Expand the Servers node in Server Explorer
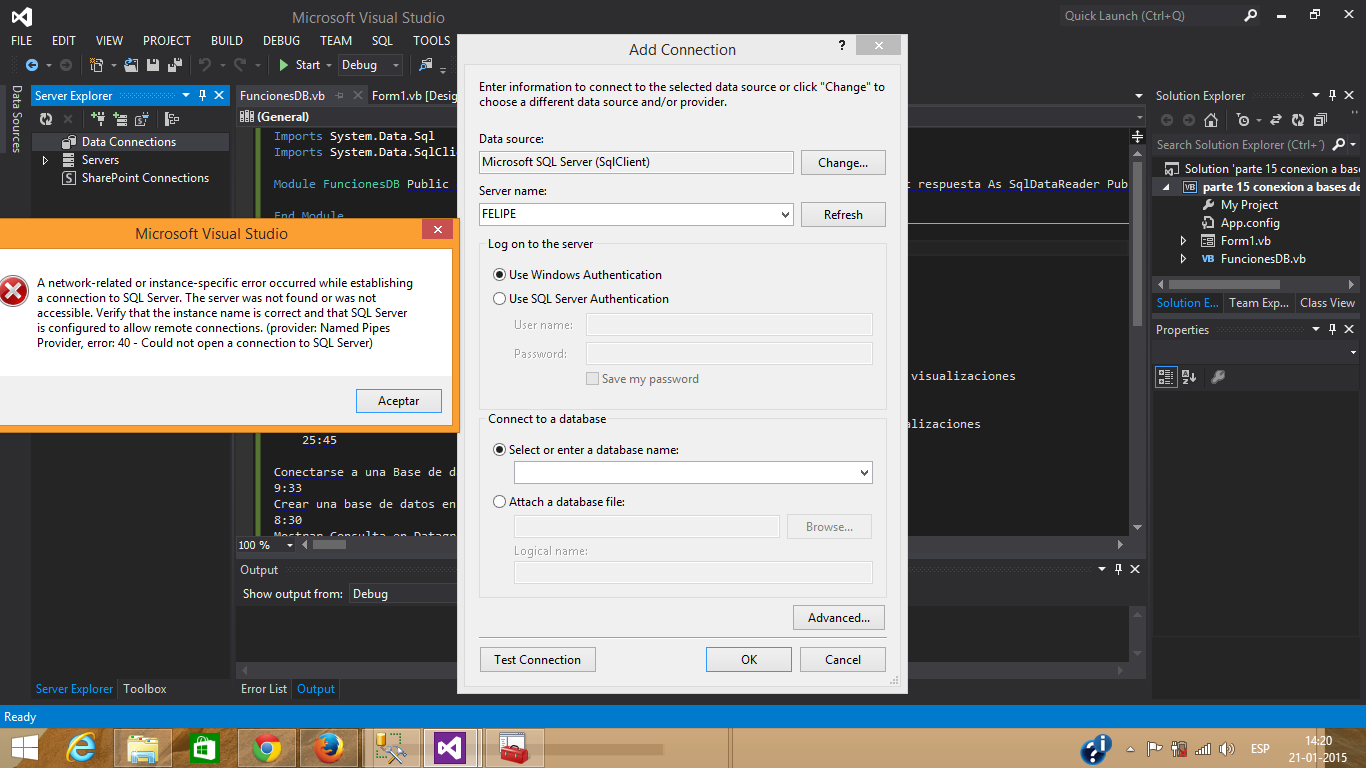The width and height of the screenshot is (1366, 768). coord(45,160)
